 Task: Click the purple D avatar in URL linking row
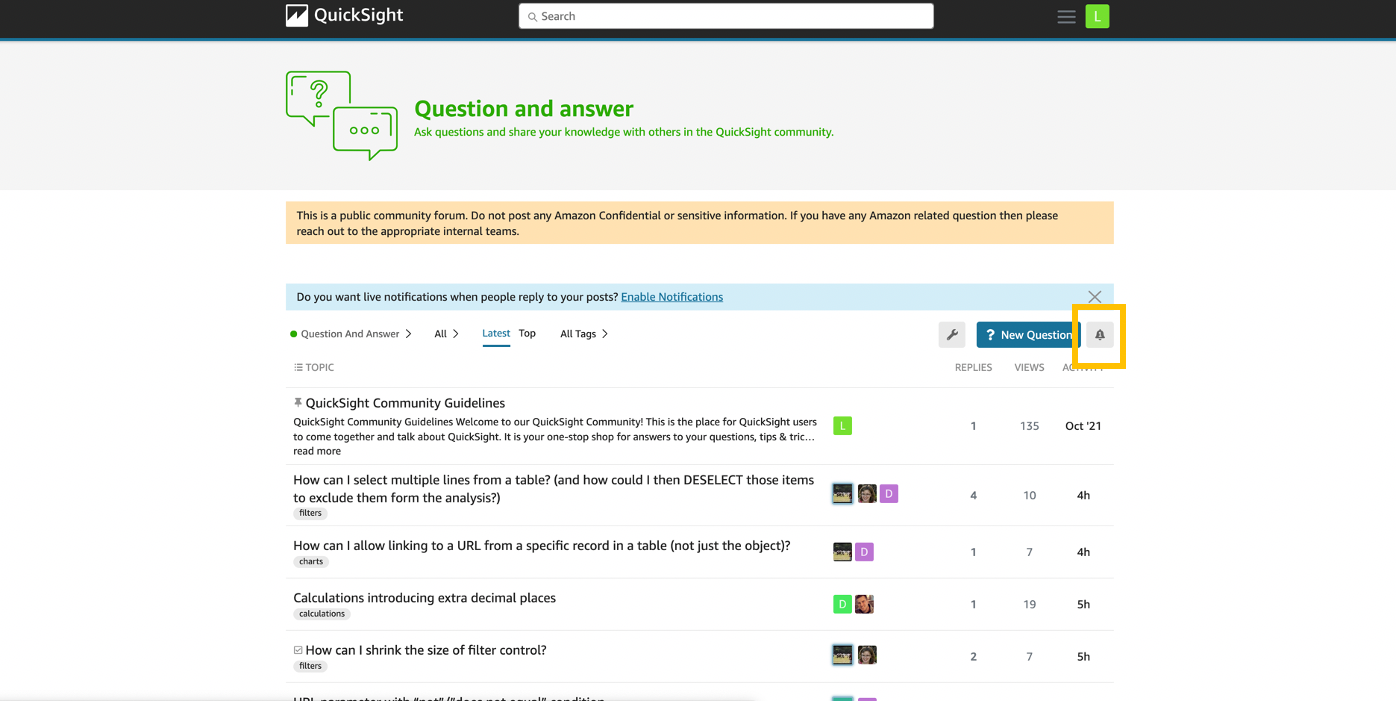[865, 551]
